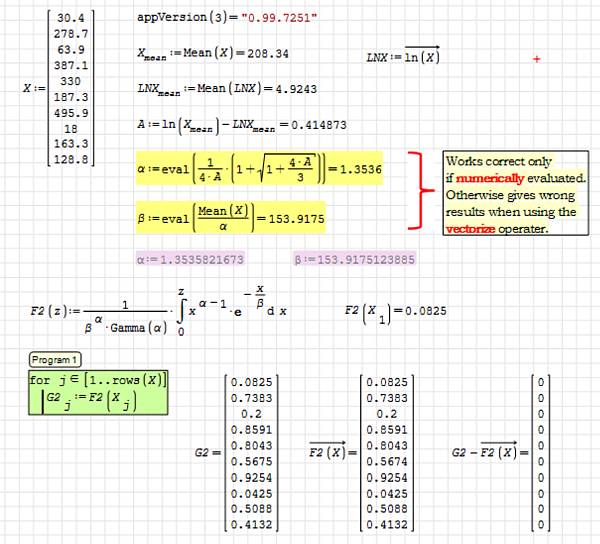The width and height of the screenshot is (600, 544).
Task: Select the Program 1 label box
Action: tap(56, 360)
